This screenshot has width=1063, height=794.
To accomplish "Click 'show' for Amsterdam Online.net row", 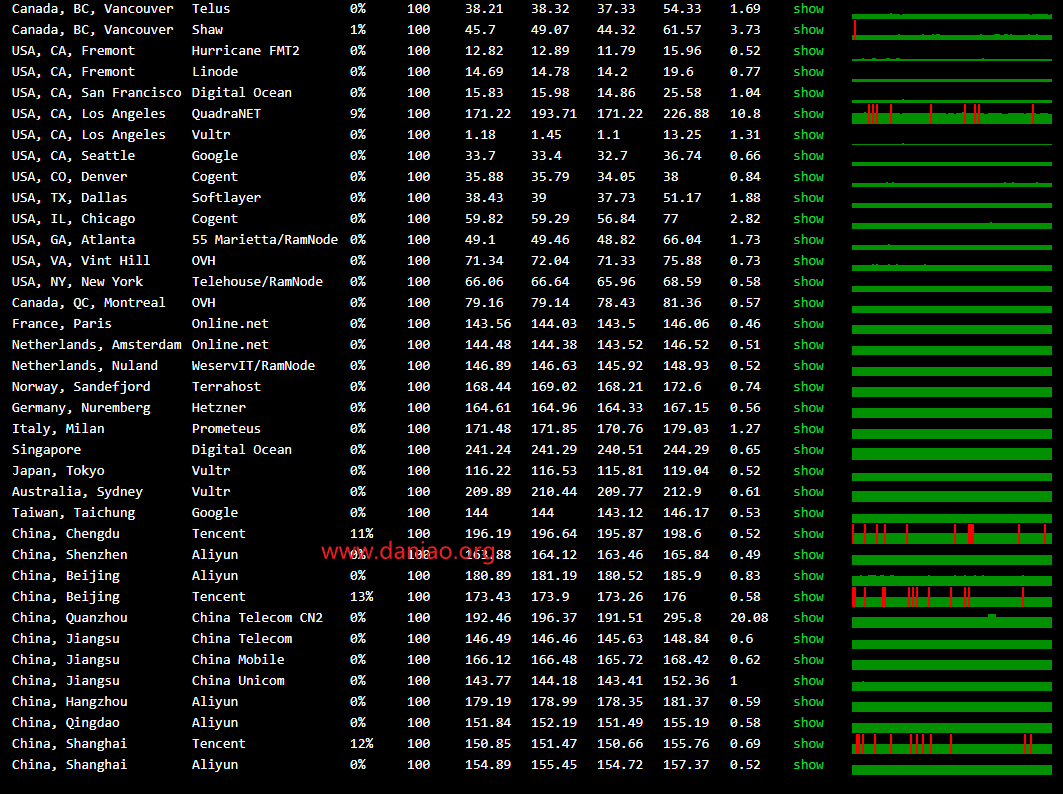I will coord(808,345).
